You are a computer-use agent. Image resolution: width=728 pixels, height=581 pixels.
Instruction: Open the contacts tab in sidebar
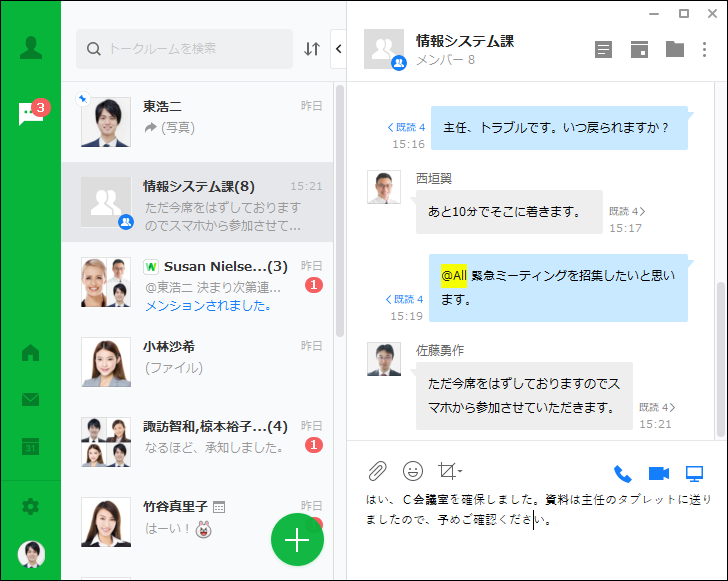click(x=30, y=48)
